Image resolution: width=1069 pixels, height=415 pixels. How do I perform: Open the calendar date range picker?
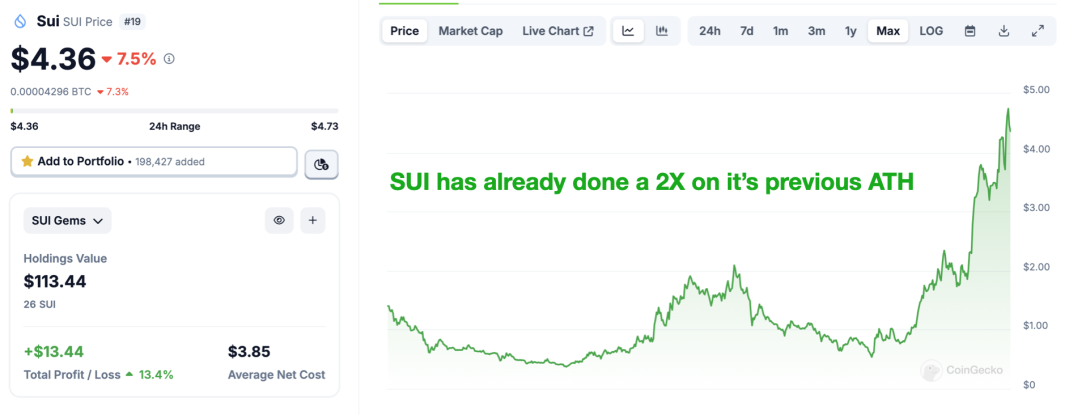(x=970, y=31)
